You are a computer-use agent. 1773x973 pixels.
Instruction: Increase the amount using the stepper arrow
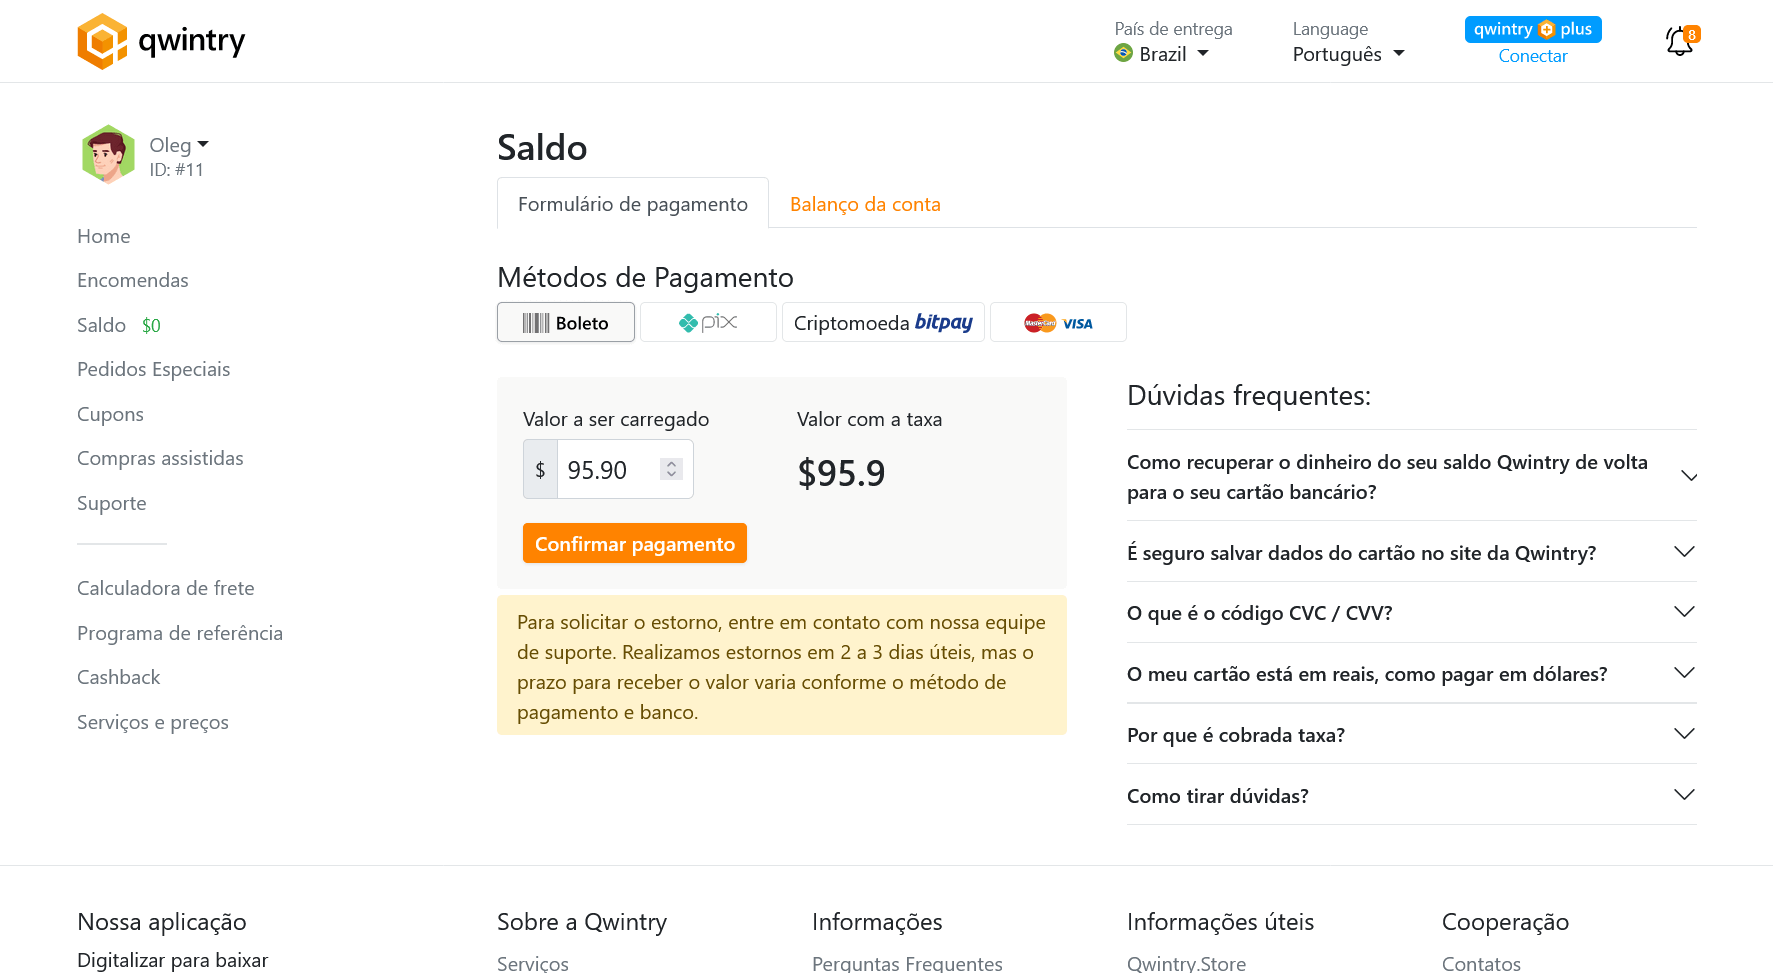(x=670, y=462)
